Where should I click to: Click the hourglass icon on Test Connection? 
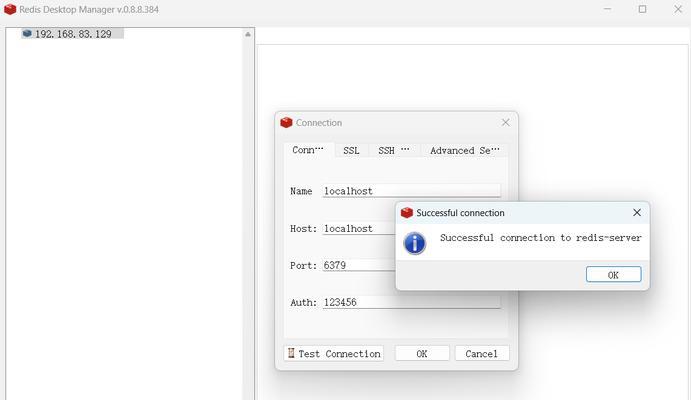click(291, 353)
